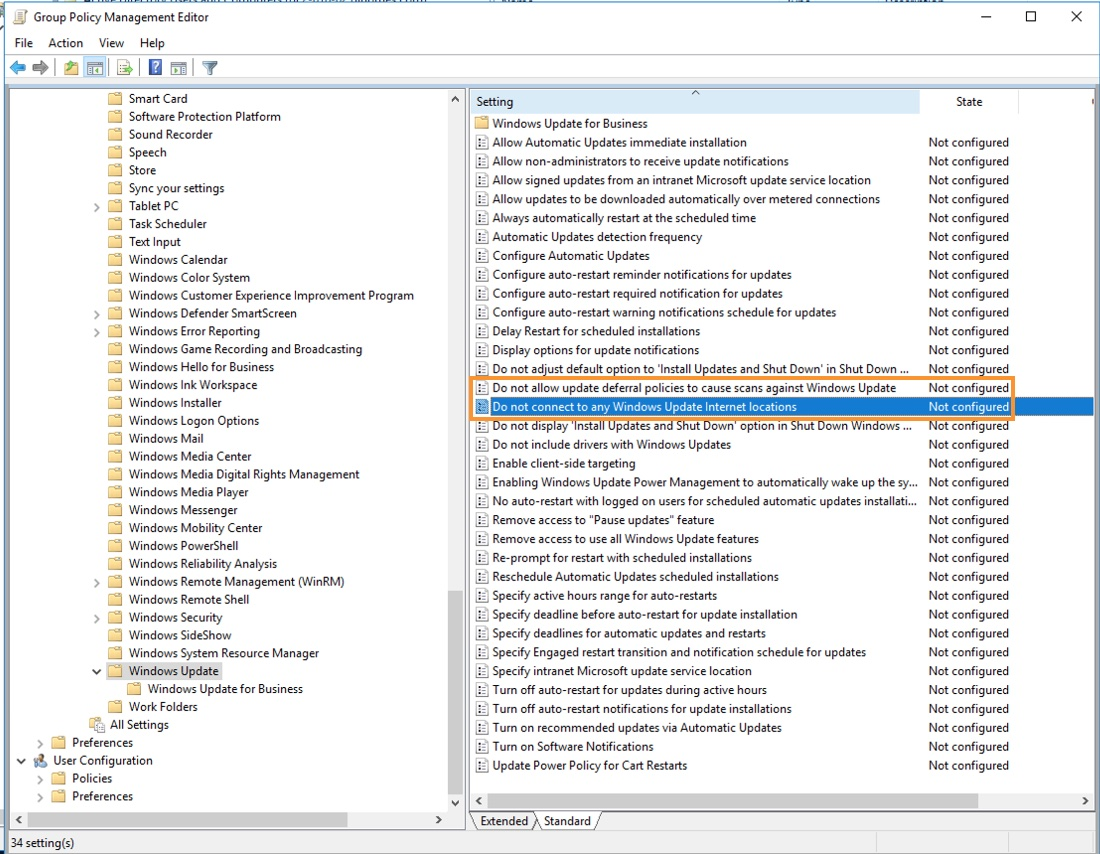This screenshot has height=854, width=1100.
Task: Click the Forward navigation arrow
Action: pos(39,67)
